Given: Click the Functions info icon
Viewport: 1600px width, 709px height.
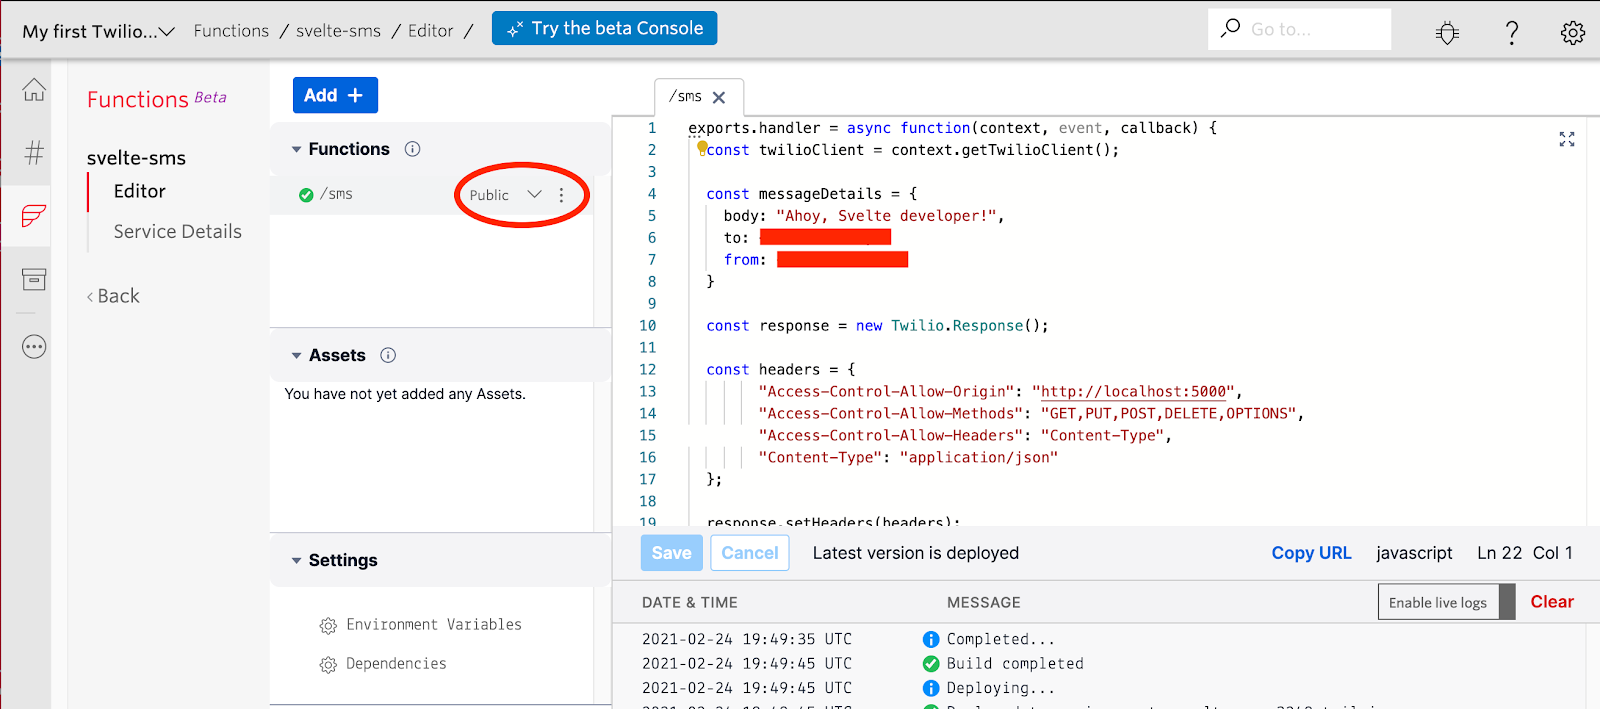Looking at the screenshot, I should (412, 149).
